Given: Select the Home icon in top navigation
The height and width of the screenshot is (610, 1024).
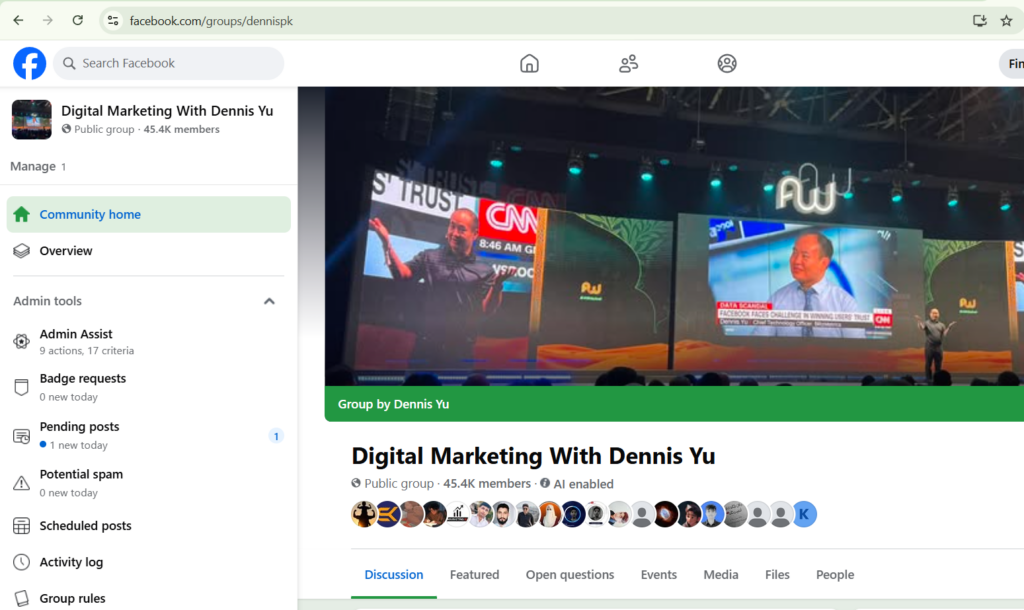Looking at the screenshot, I should point(529,63).
